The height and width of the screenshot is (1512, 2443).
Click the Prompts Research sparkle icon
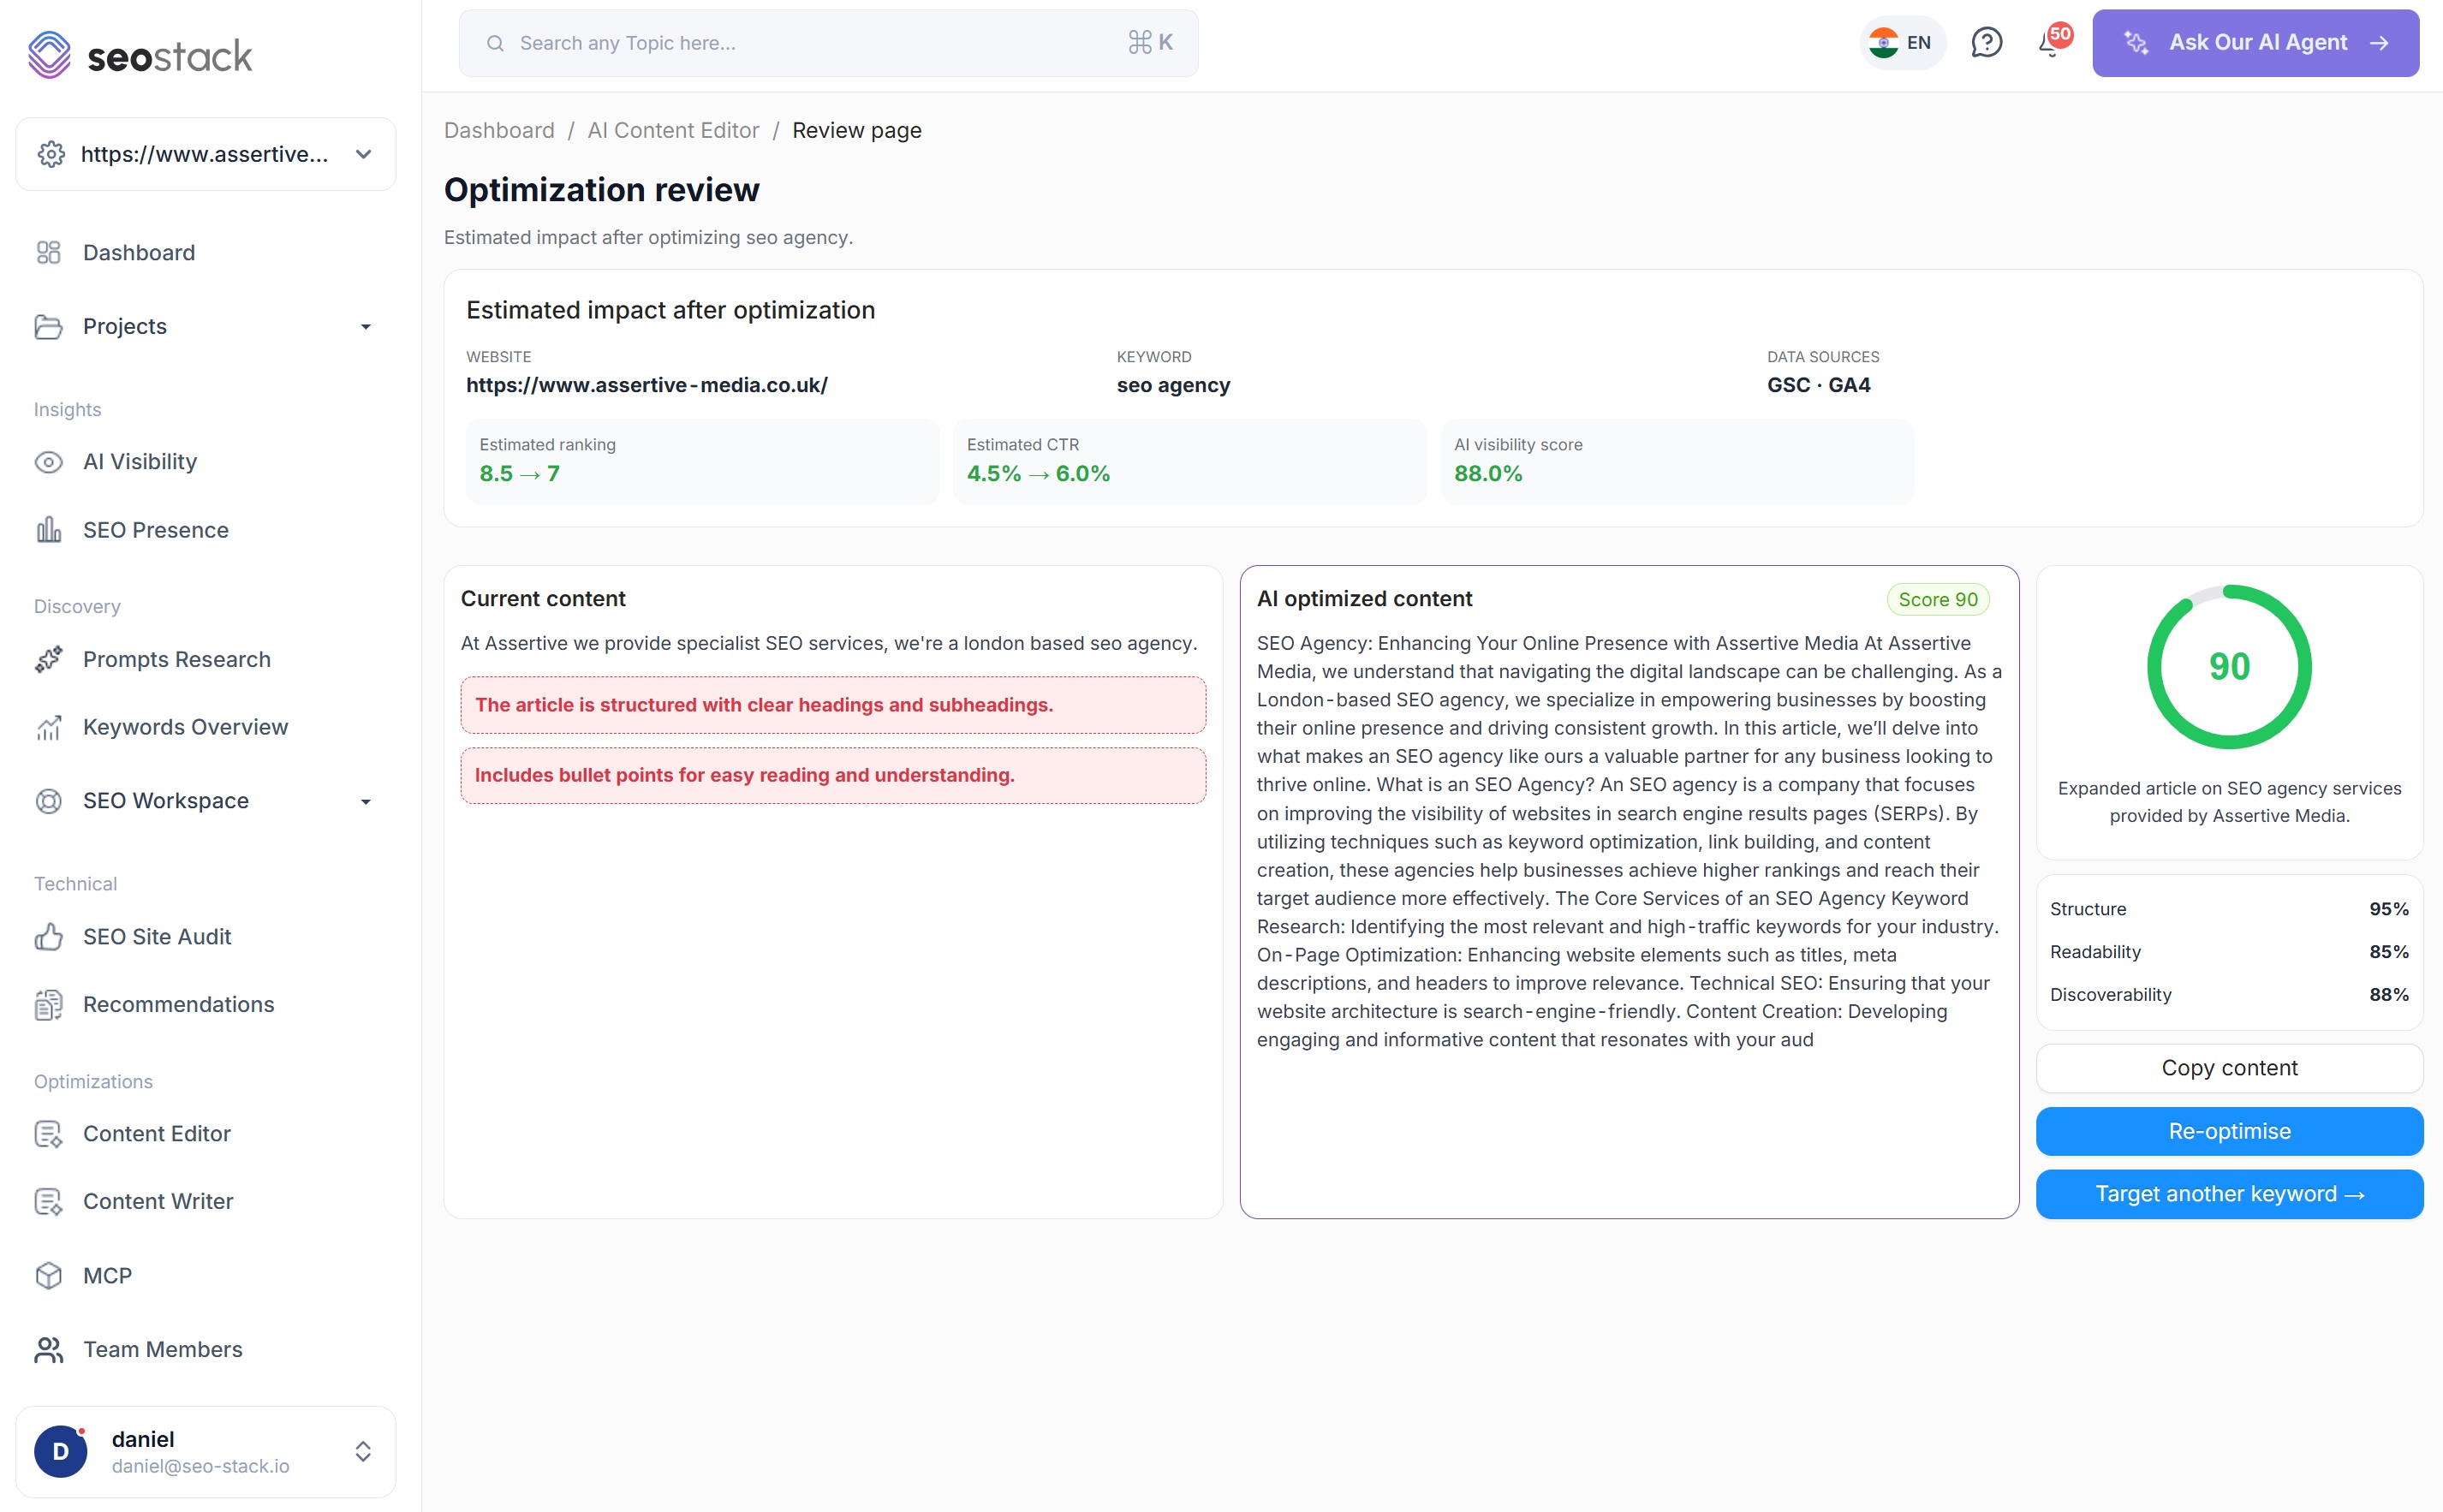pyautogui.click(x=48, y=659)
